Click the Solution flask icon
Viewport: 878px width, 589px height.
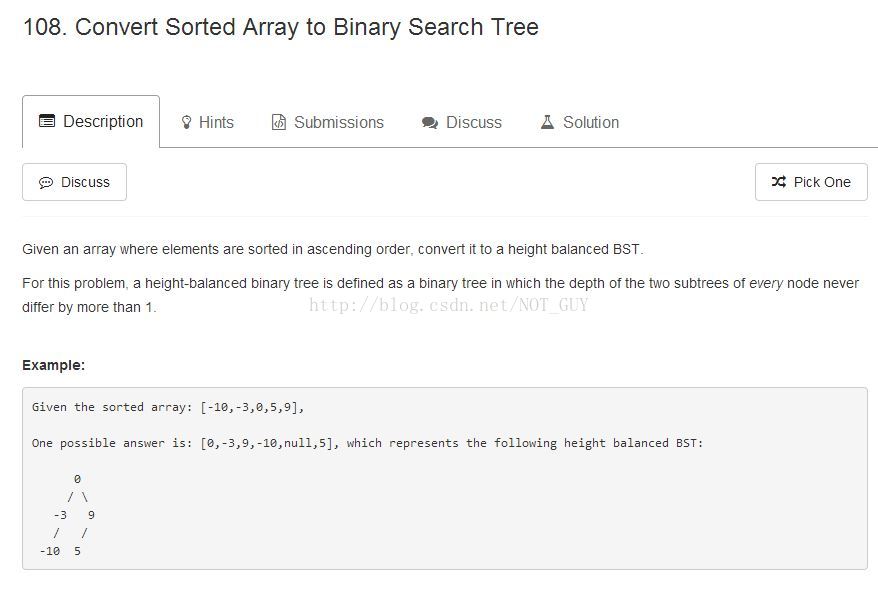(x=547, y=122)
